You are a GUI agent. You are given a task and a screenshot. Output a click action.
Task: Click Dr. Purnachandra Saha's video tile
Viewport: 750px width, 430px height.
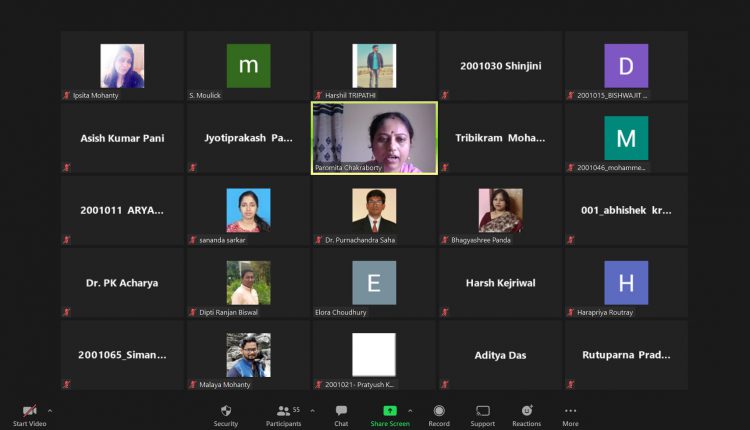(x=374, y=211)
